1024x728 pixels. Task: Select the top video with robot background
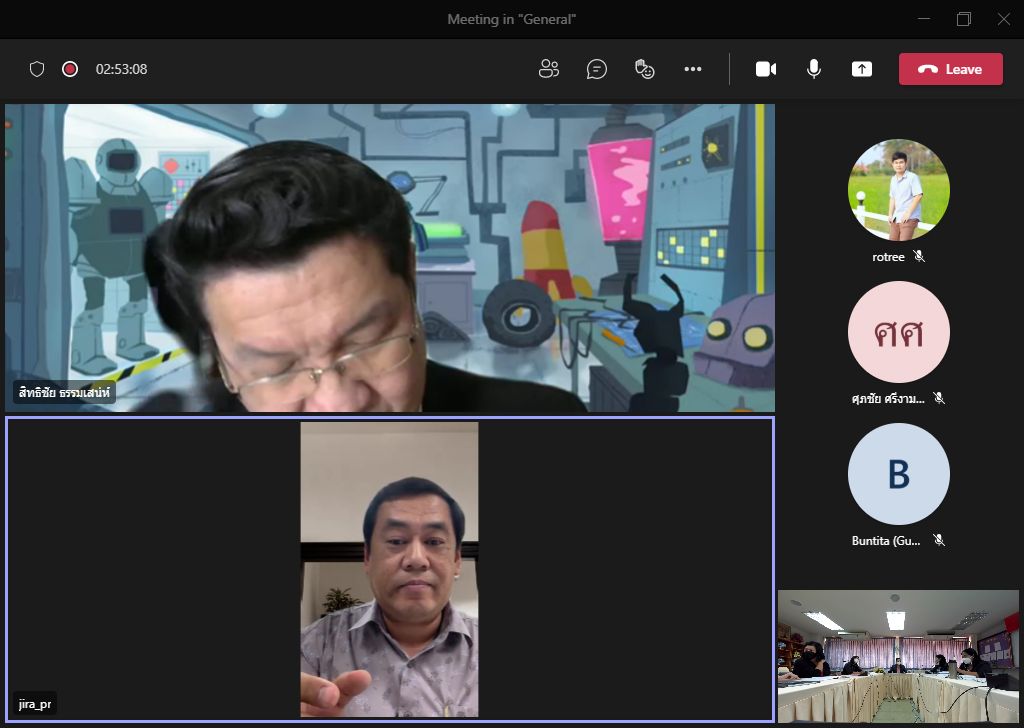tap(390, 258)
